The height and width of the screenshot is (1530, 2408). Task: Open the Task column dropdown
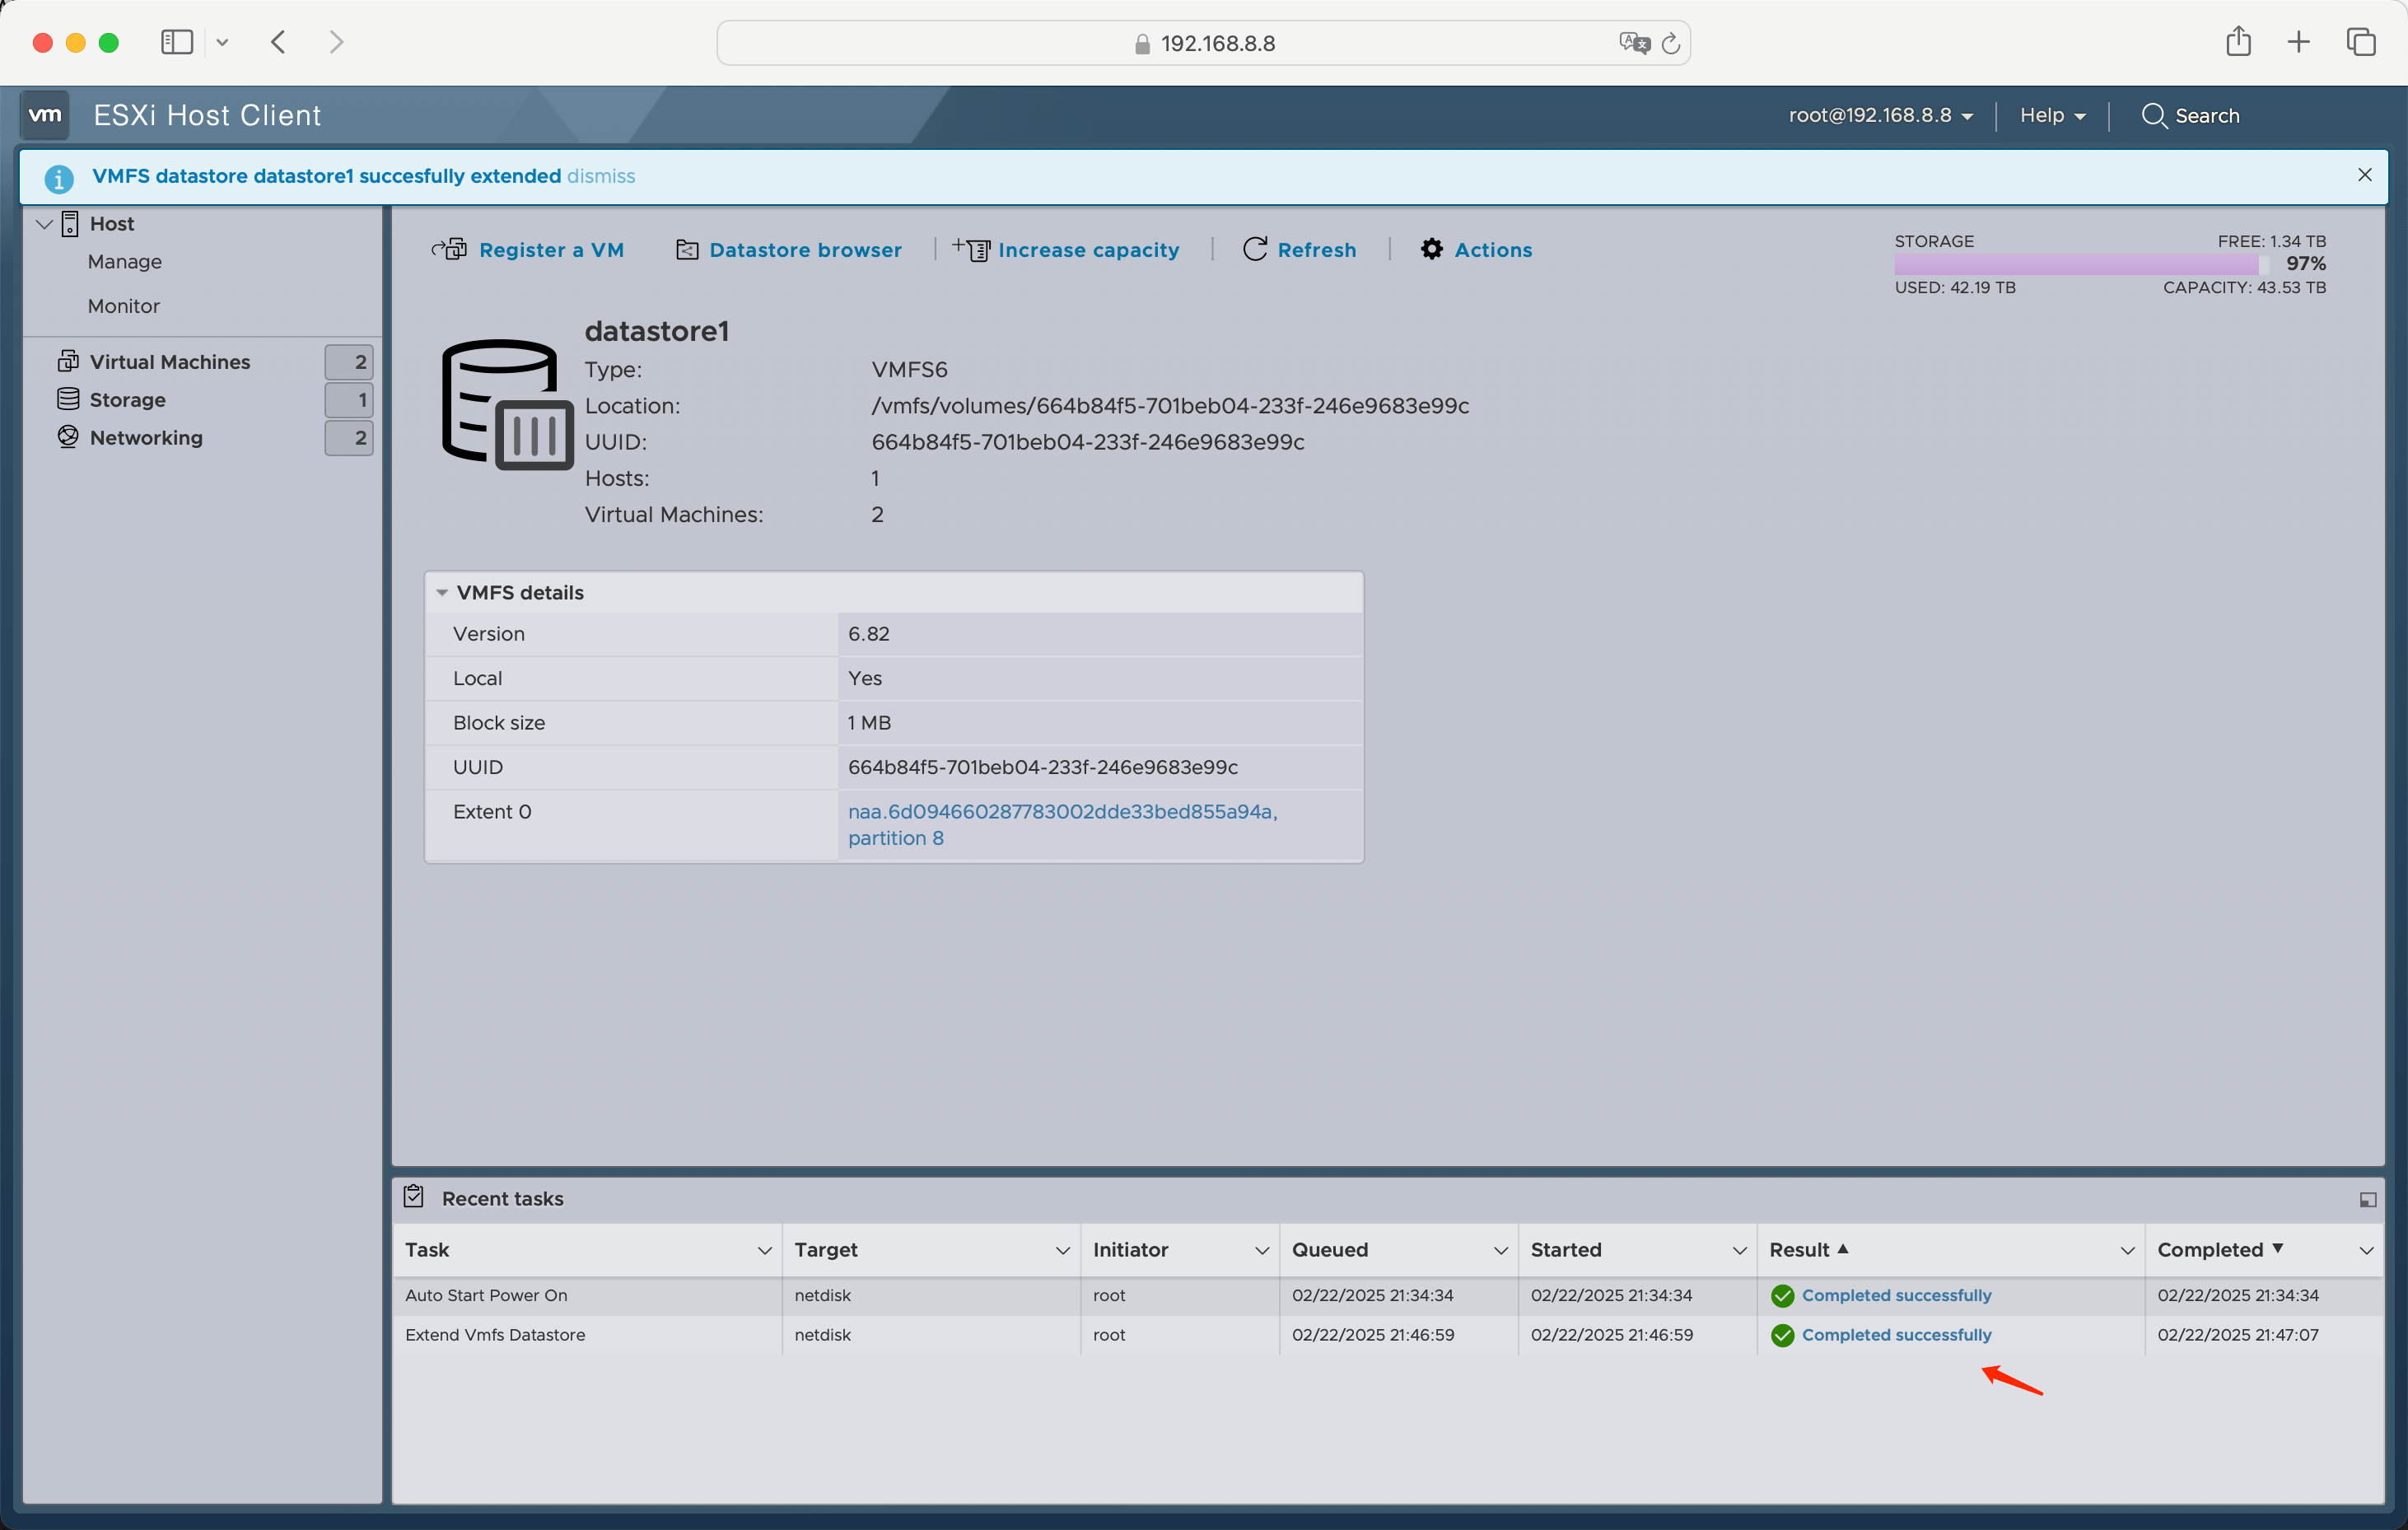pyautogui.click(x=764, y=1251)
